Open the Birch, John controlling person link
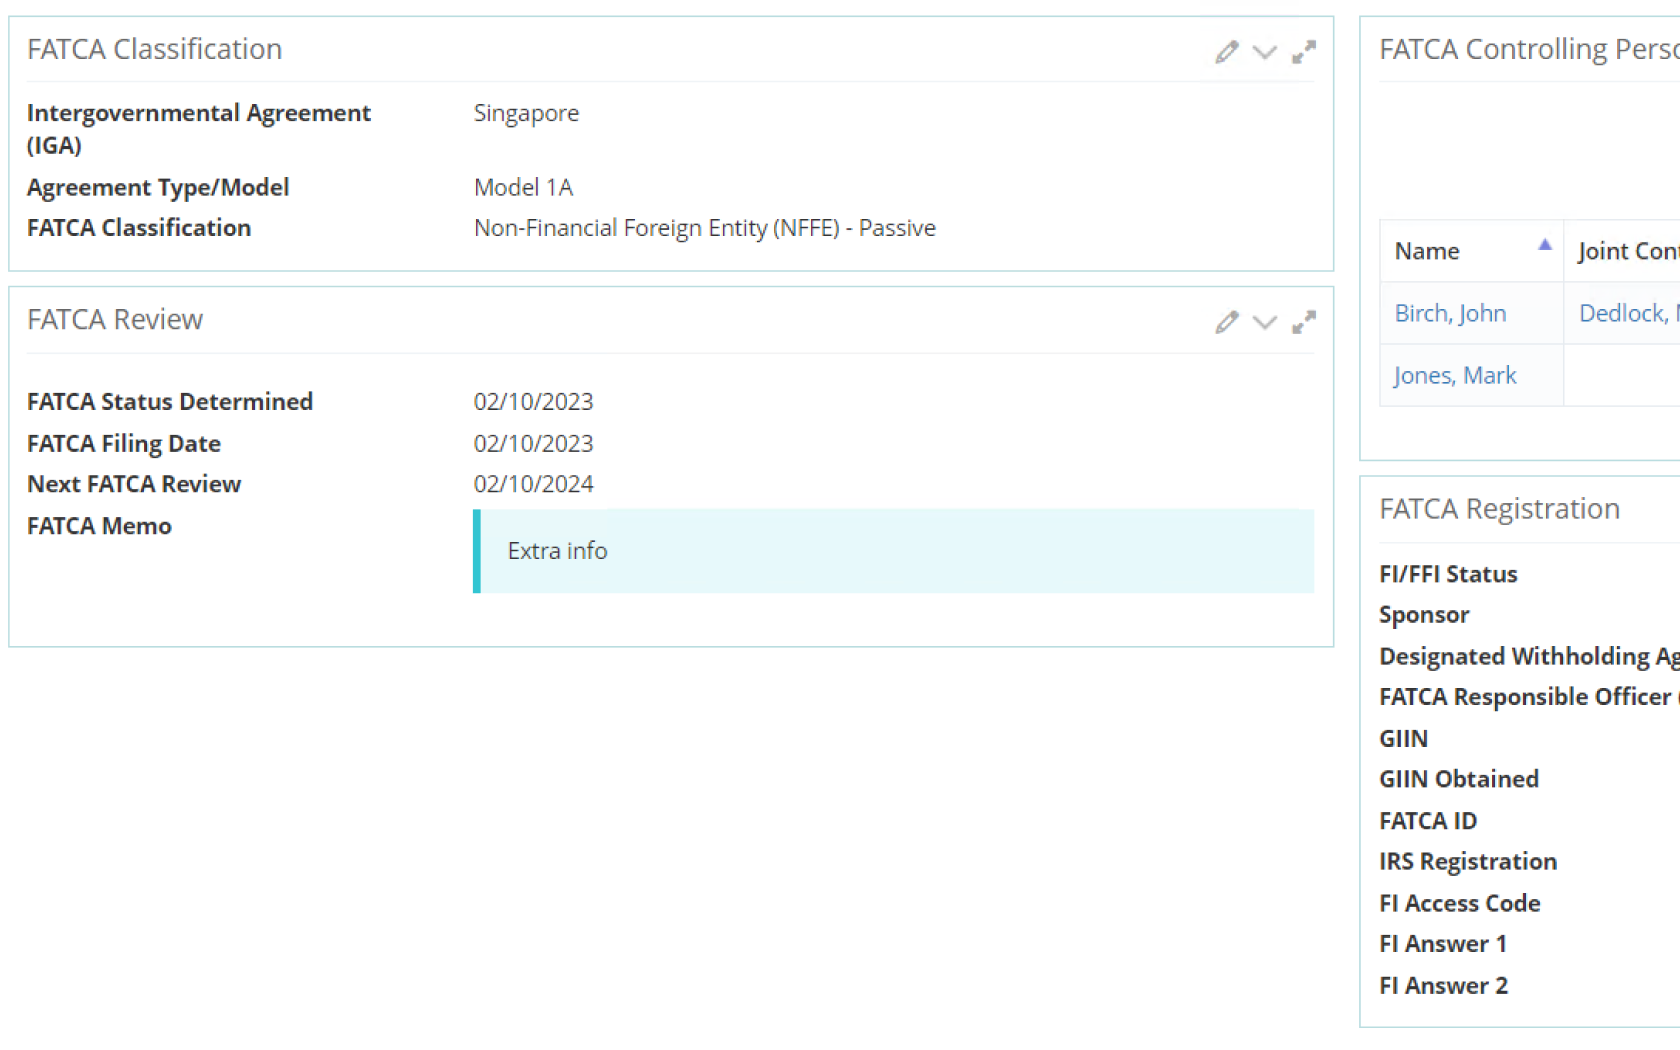1680x1050 pixels. 1450,313
